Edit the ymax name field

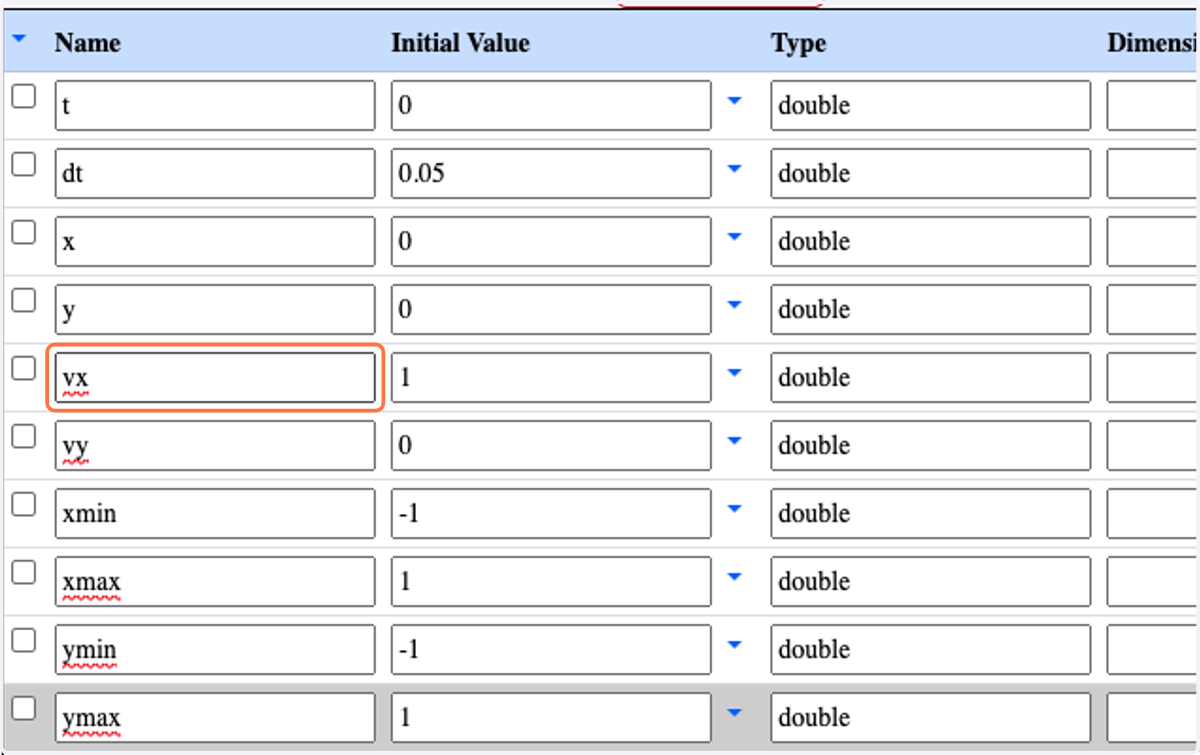215,718
